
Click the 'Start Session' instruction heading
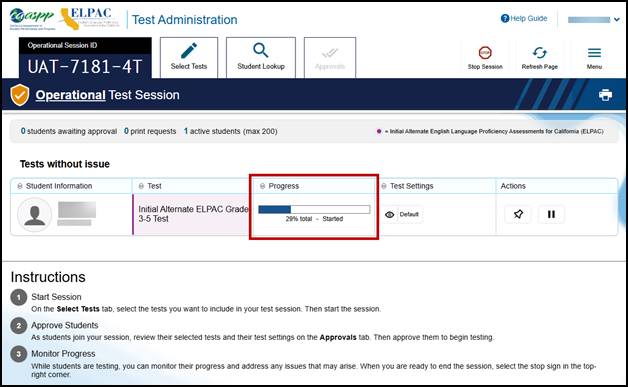point(56,297)
